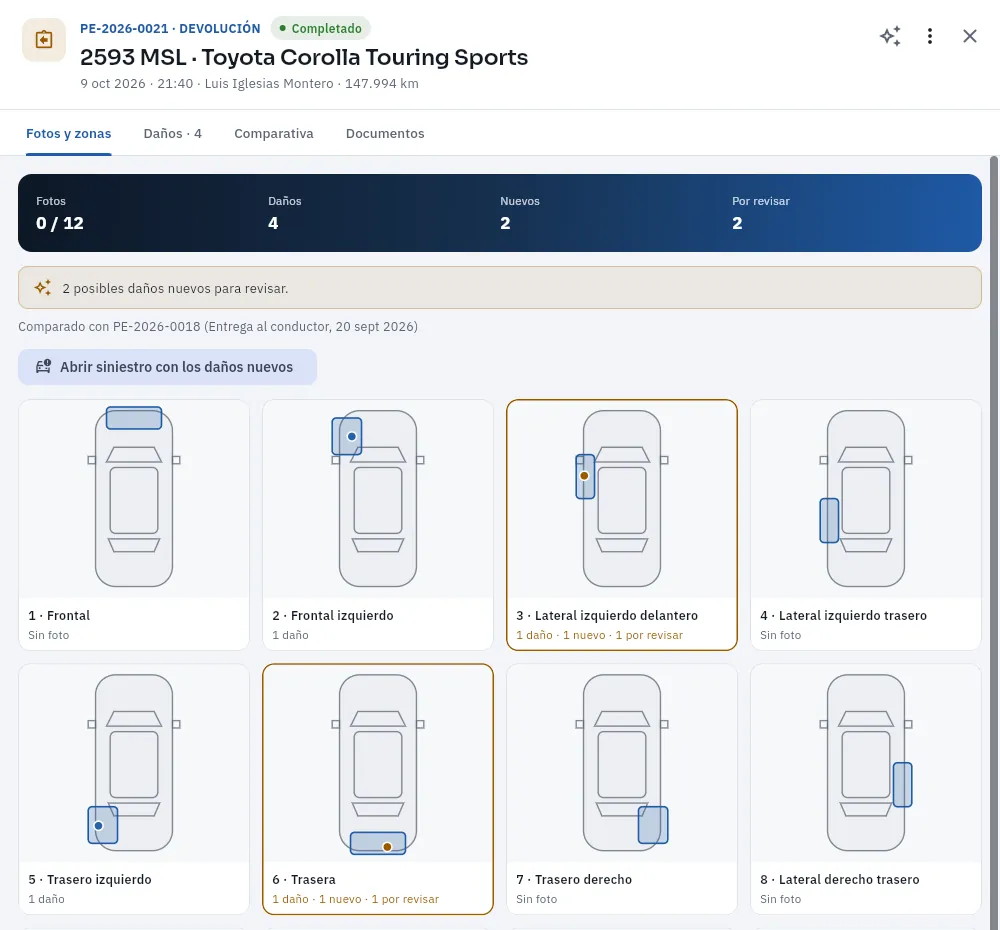Open the 3 · Lateral izquierdo delantero card
1000x930 pixels.
(x=622, y=525)
